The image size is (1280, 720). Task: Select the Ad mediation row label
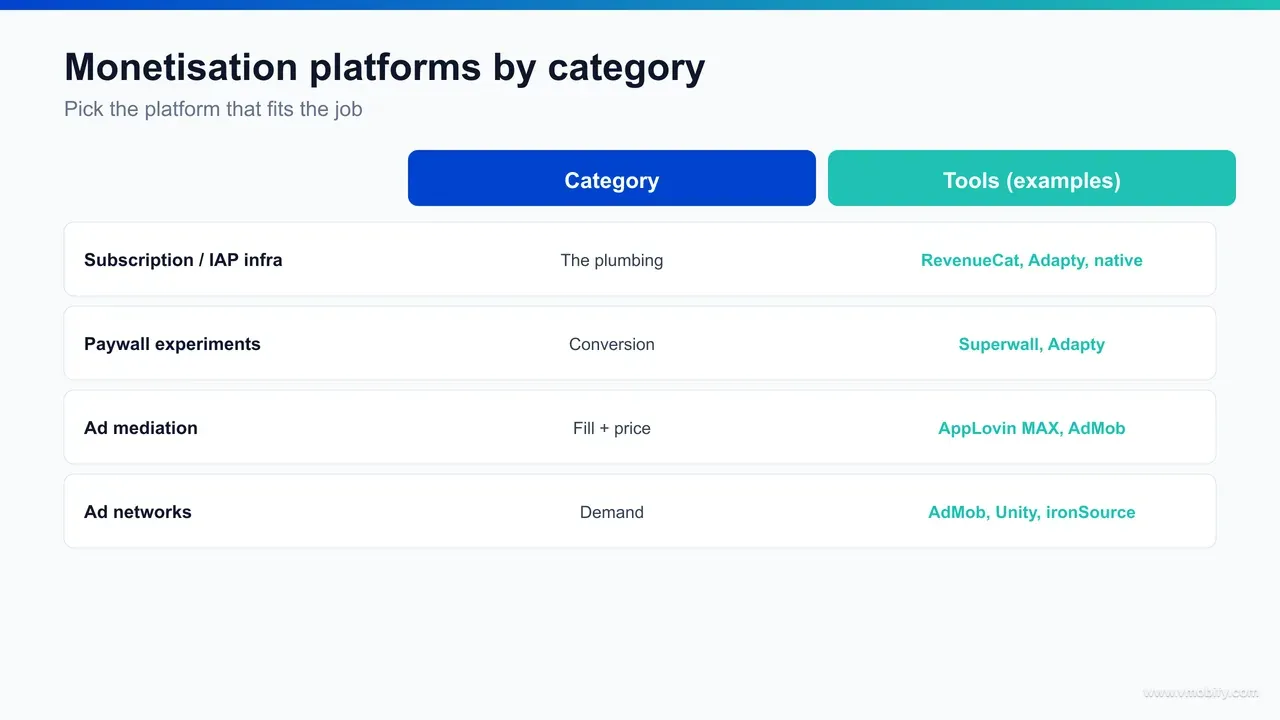[x=141, y=428]
